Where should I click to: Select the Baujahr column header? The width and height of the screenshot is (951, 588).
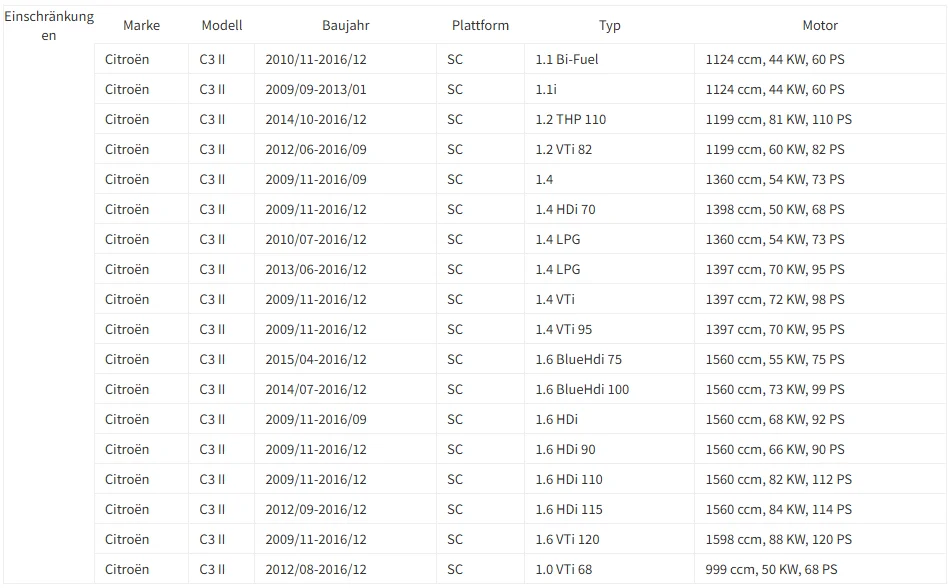click(x=345, y=25)
